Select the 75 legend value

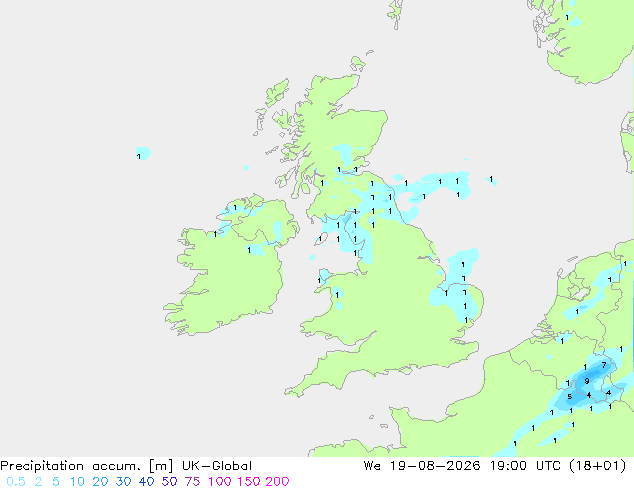(x=192, y=482)
